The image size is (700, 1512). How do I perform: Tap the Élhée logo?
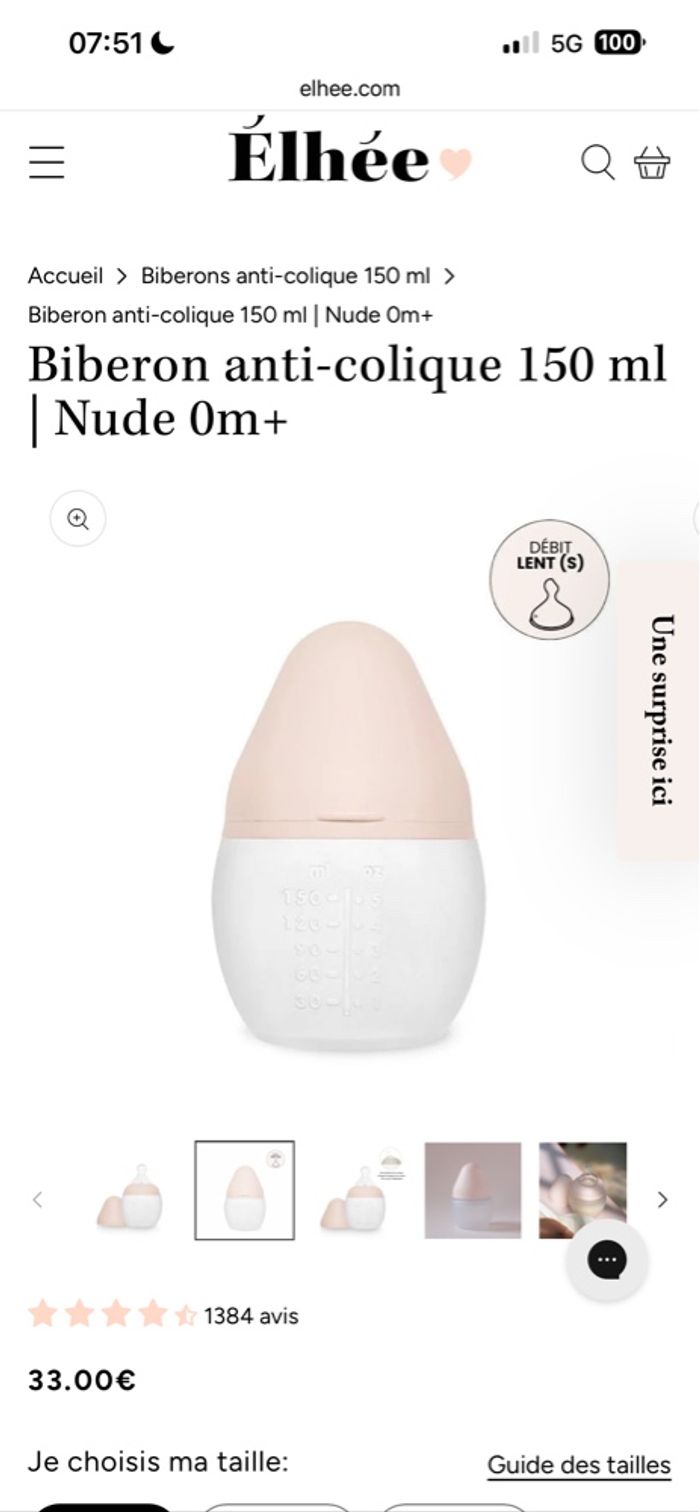(349, 160)
